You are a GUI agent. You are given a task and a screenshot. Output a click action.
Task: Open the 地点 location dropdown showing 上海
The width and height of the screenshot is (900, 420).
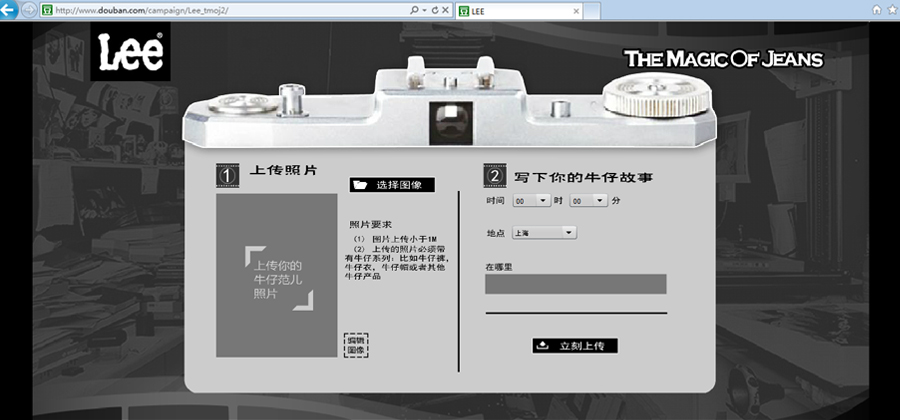[x=544, y=233]
